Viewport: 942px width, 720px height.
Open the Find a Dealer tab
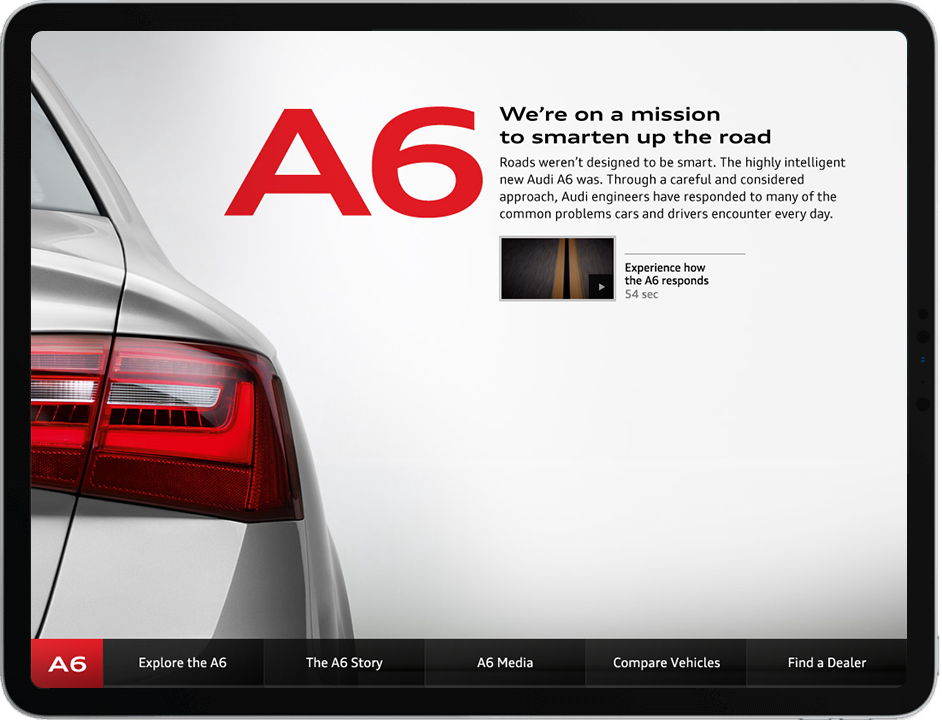[827, 663]
